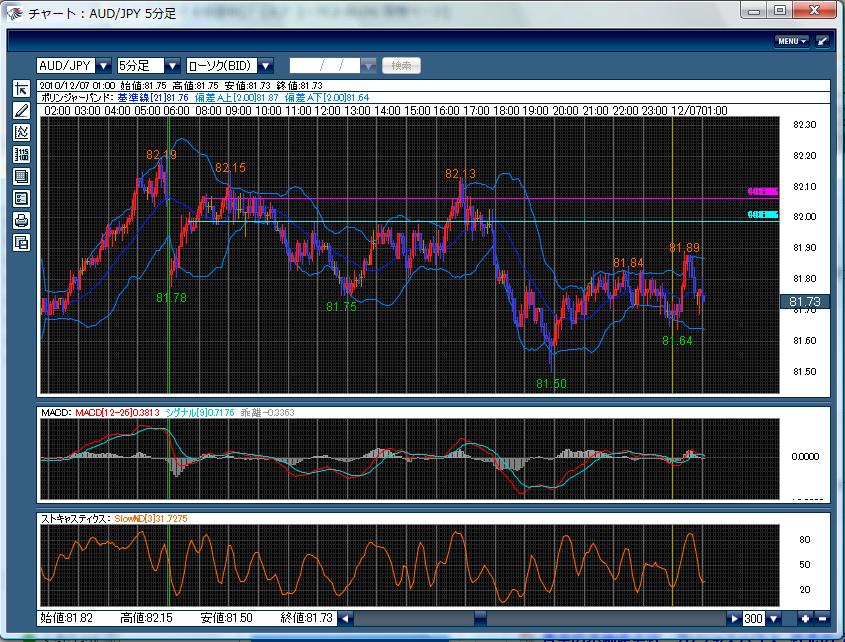This screenshot has width=845, height=642.
Task: Select the pencil drawing tool
Action: click(22, 111)
